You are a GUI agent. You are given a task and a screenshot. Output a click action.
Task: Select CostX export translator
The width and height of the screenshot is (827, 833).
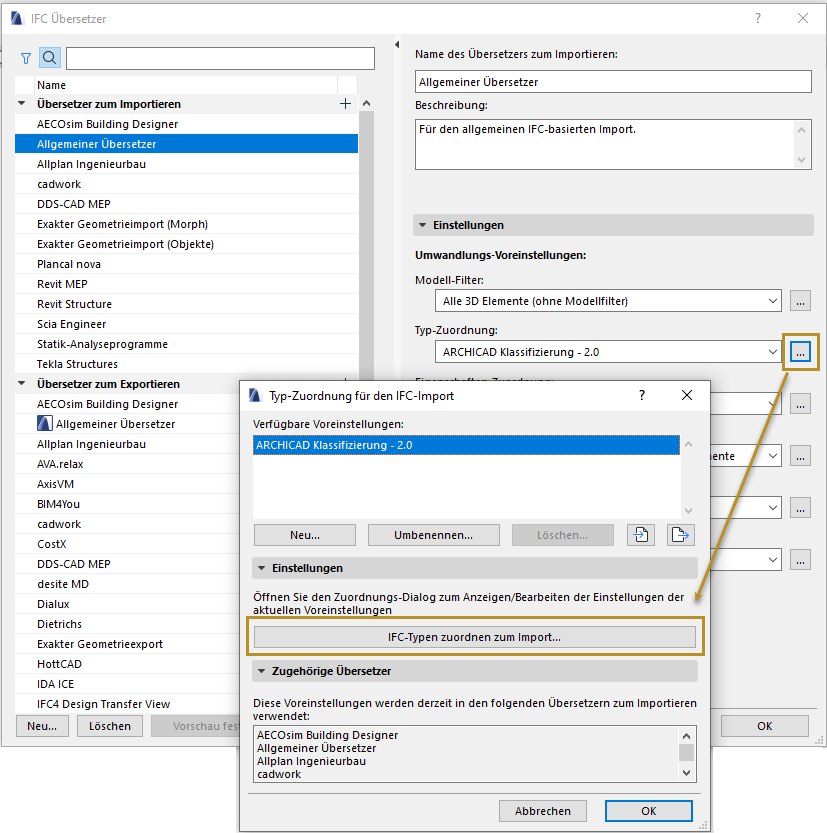tap(127, 544)
